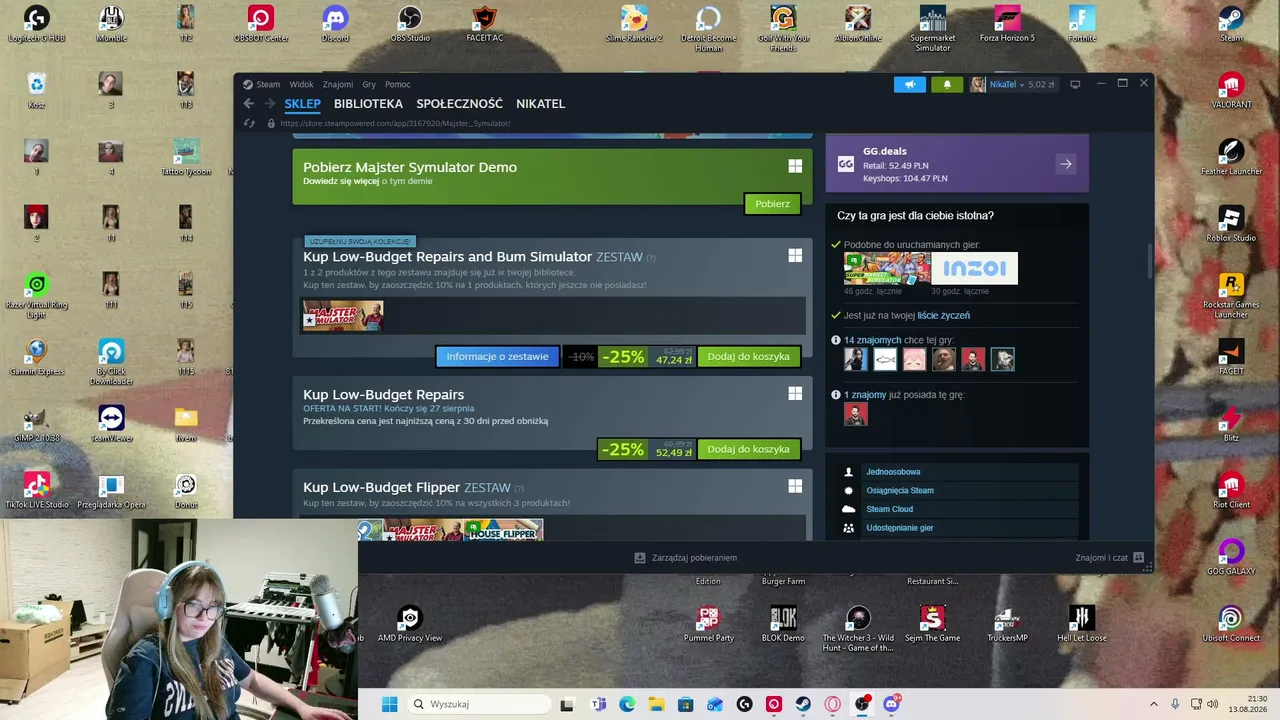This screenshot has width=1280, height=720.
Task: Open Steam from the taskbar
Action: pyautogui.click(x=803, y=704)
